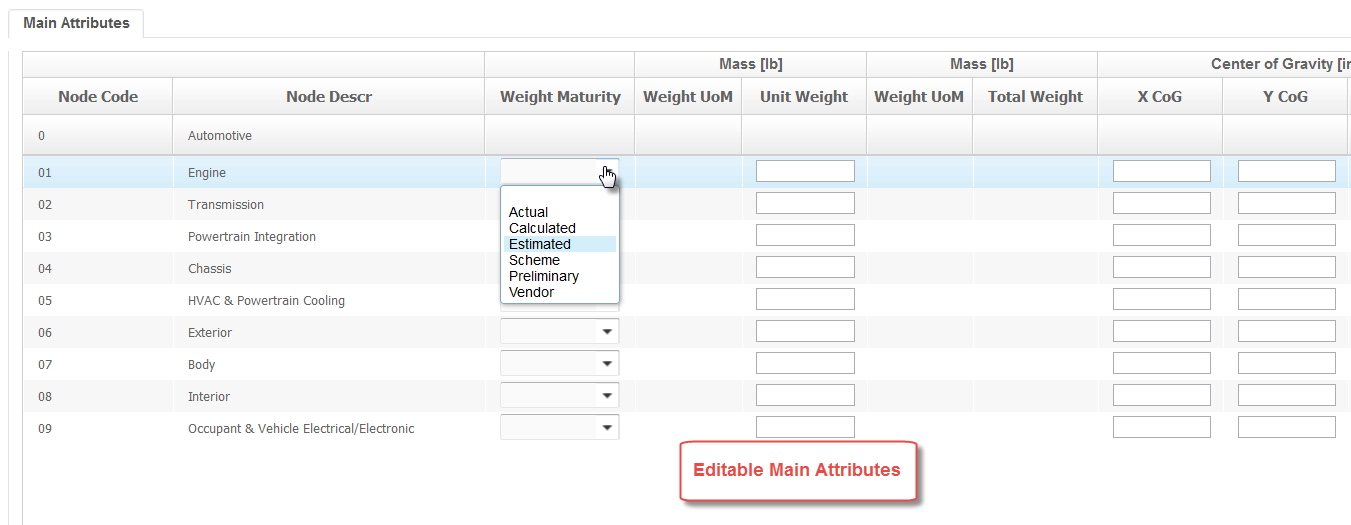Select Vendor in the maturity list

point(531,292)
